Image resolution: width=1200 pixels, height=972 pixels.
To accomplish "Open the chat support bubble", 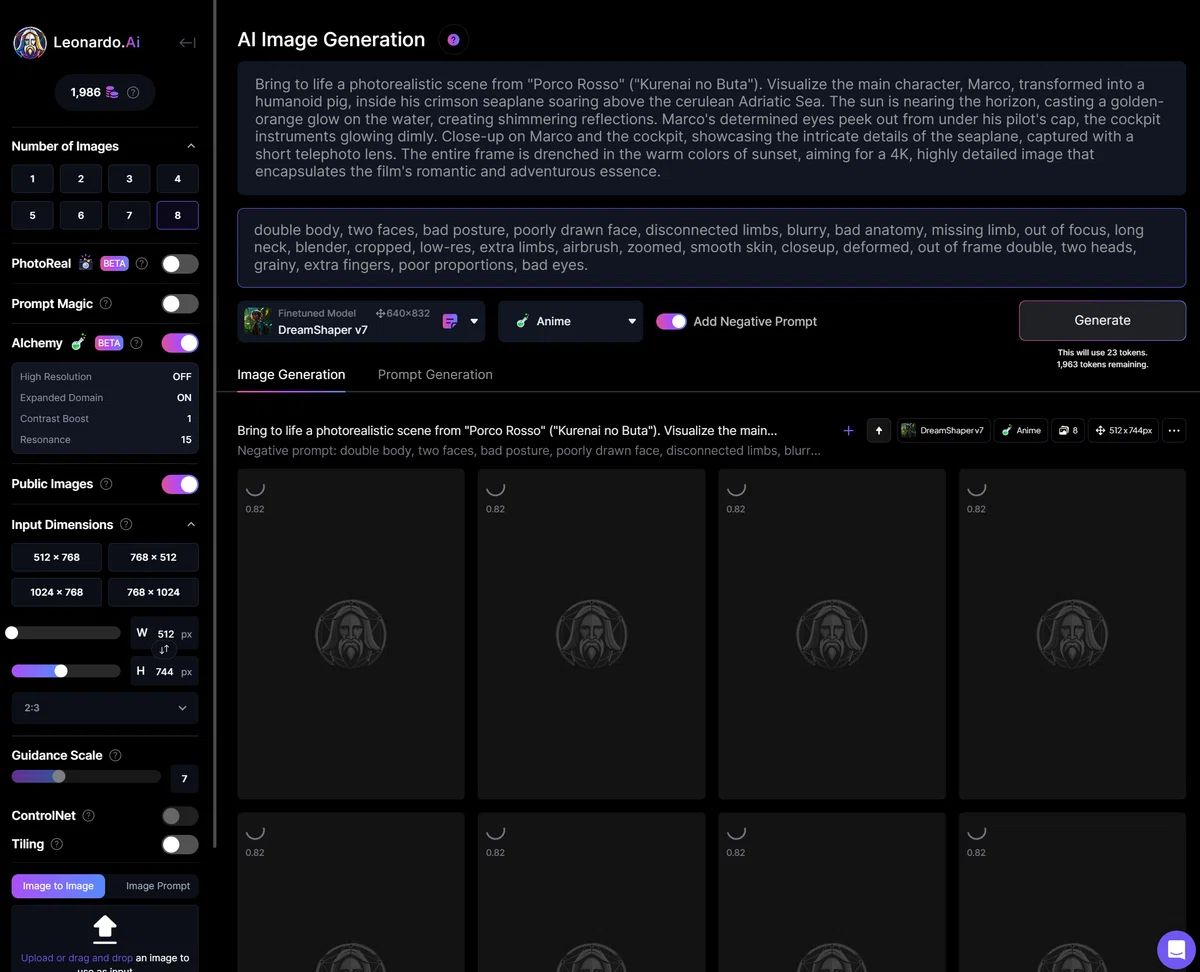I will (1176, 950).
